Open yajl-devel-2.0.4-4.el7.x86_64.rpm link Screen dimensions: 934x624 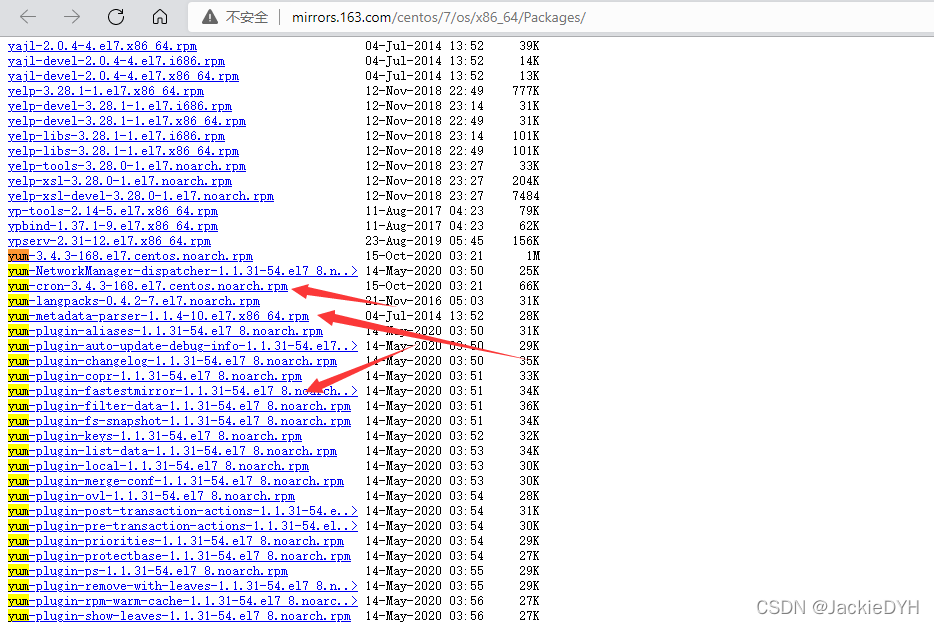tap(123, 76)
